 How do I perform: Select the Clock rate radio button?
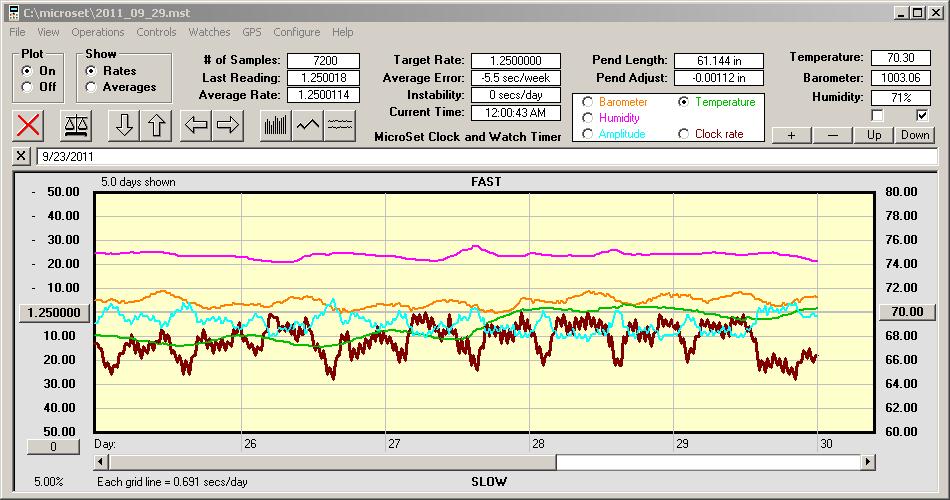pos(683,134)
